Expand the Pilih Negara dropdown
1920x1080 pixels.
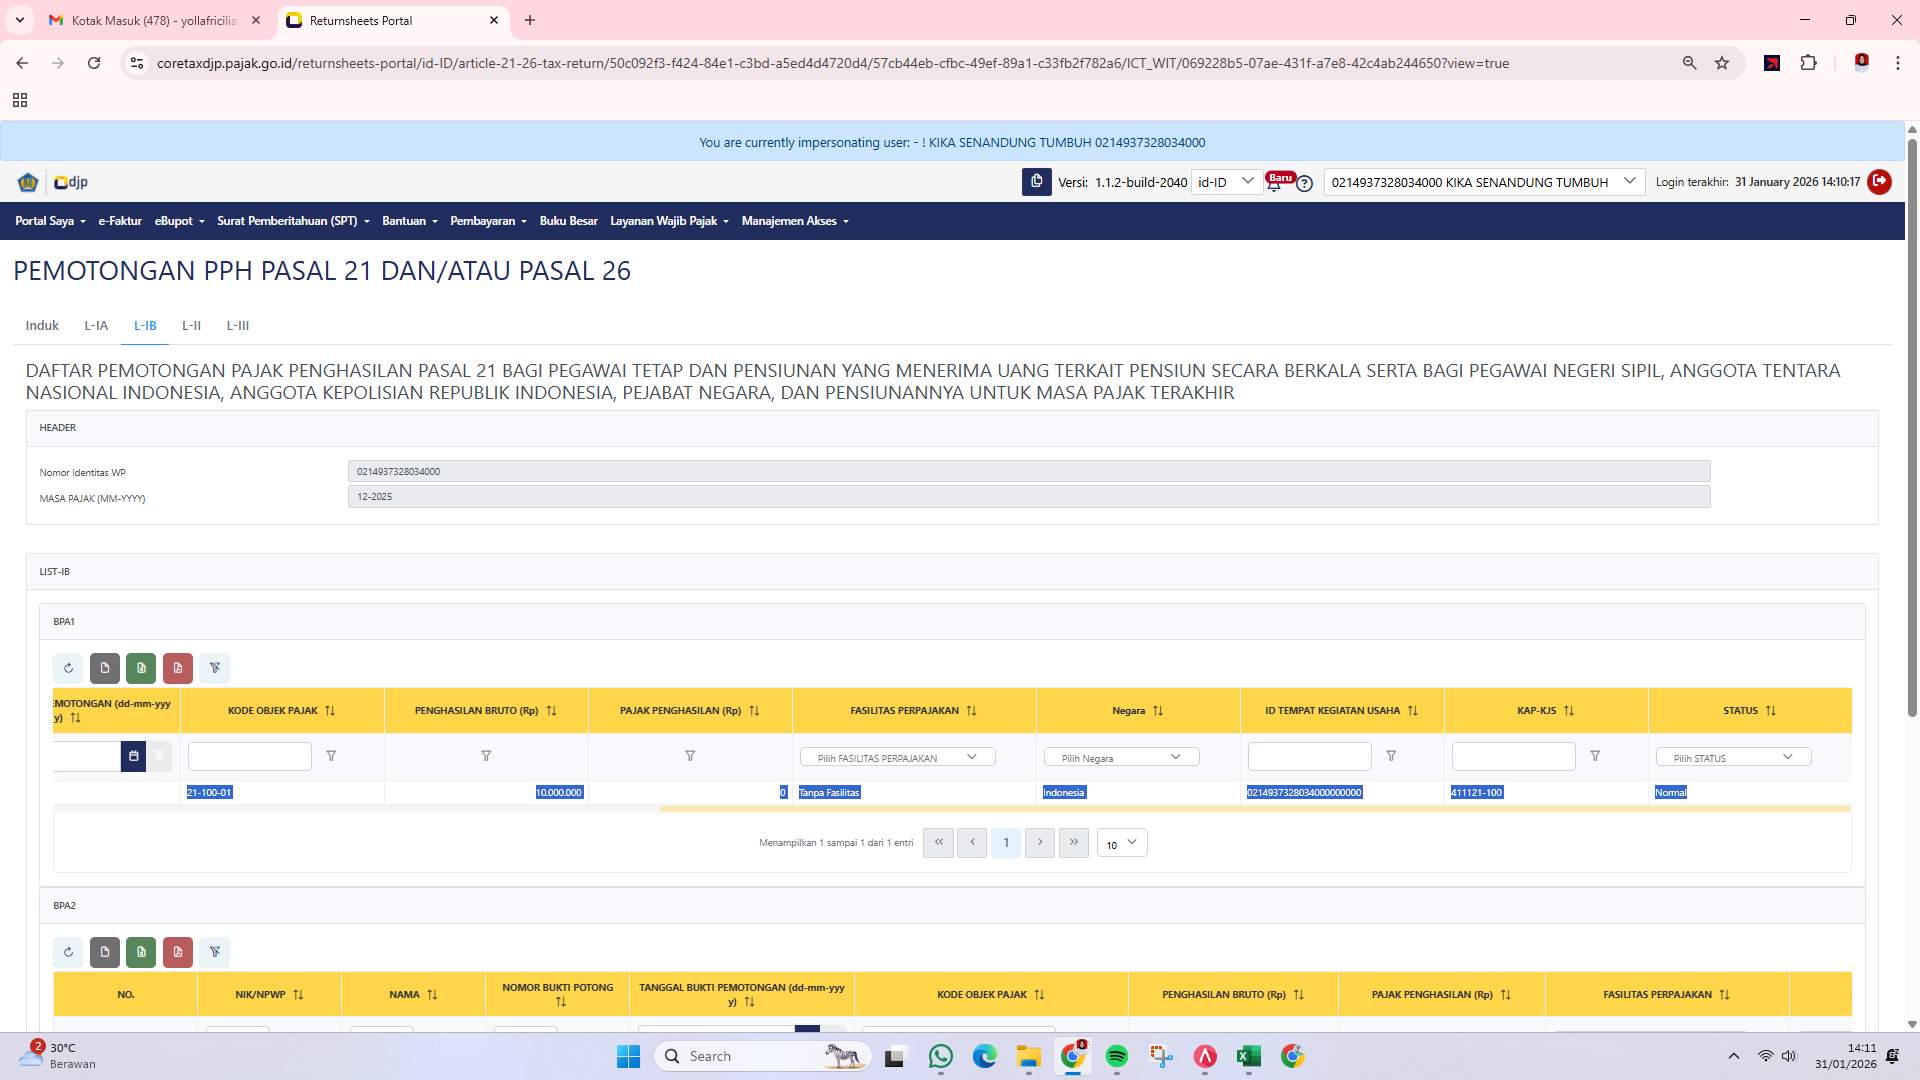[1120, 757]
